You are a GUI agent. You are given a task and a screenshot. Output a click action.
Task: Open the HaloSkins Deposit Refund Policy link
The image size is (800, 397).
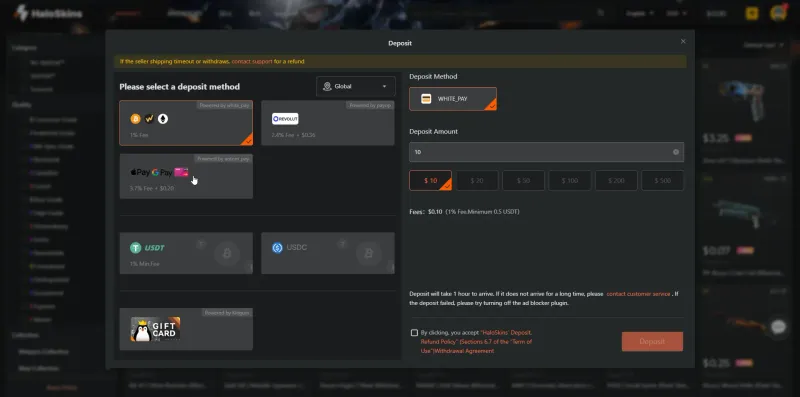pos(476,341)
